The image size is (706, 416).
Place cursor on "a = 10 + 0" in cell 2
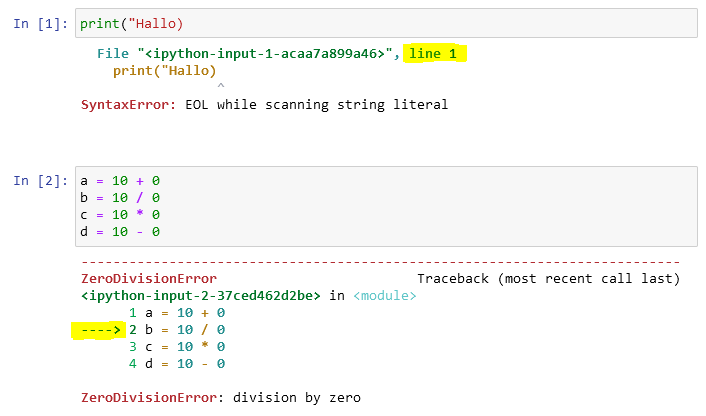(x=120, y=181)
